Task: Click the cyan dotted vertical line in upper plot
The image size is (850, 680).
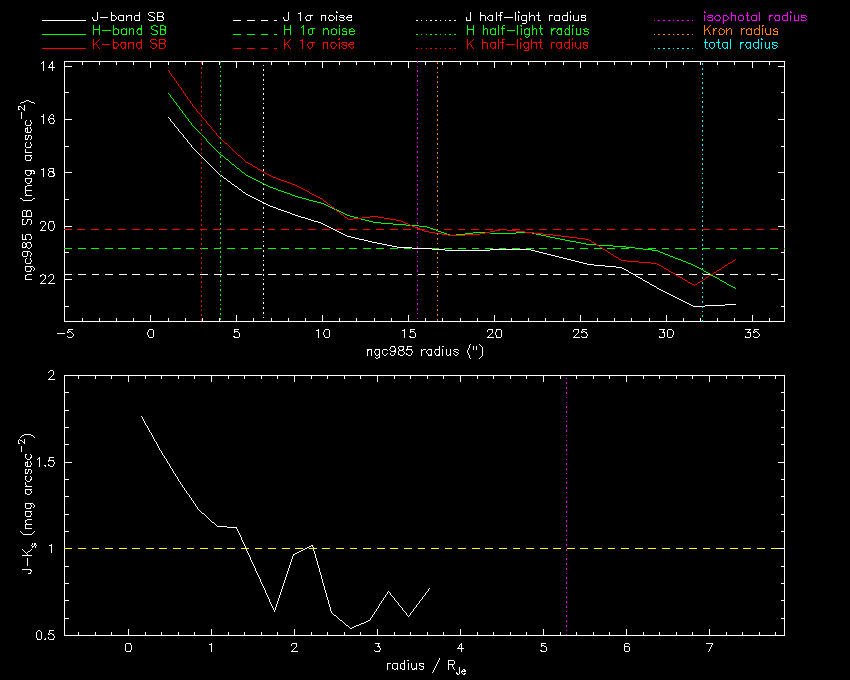Action: pos(702,150)
